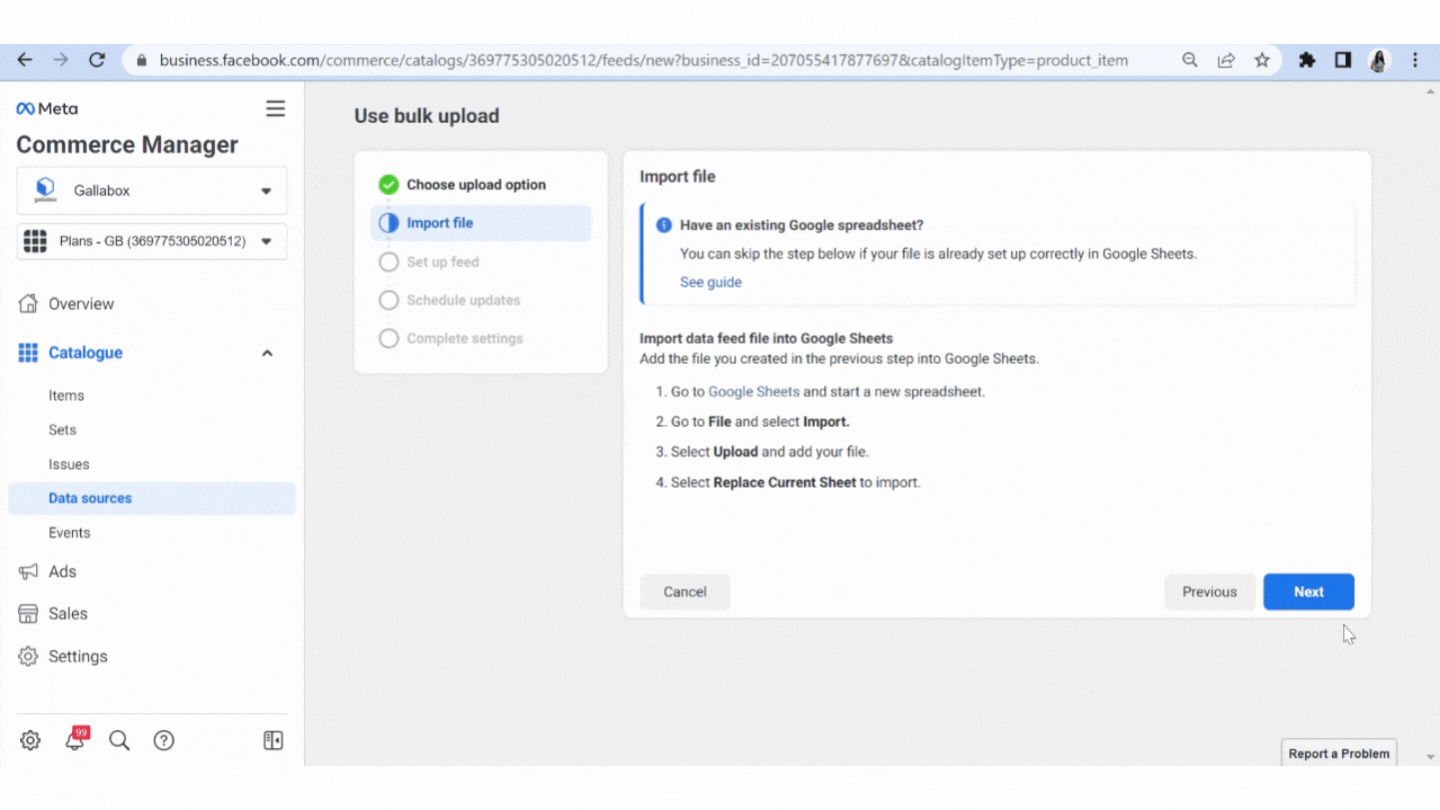The height and width of the screenshot is (810, 1440).
Task: Open the help question mark icon
Action: (x=164, y=740)
